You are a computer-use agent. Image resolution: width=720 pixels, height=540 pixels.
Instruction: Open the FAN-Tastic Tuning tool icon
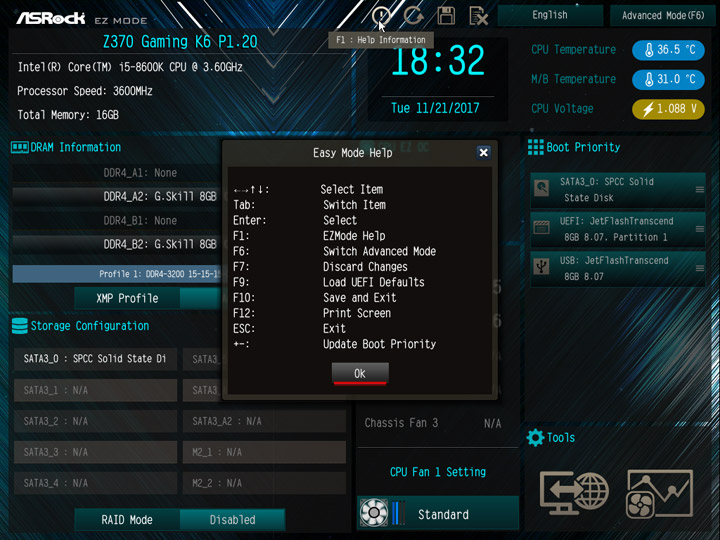coord(659,493)
